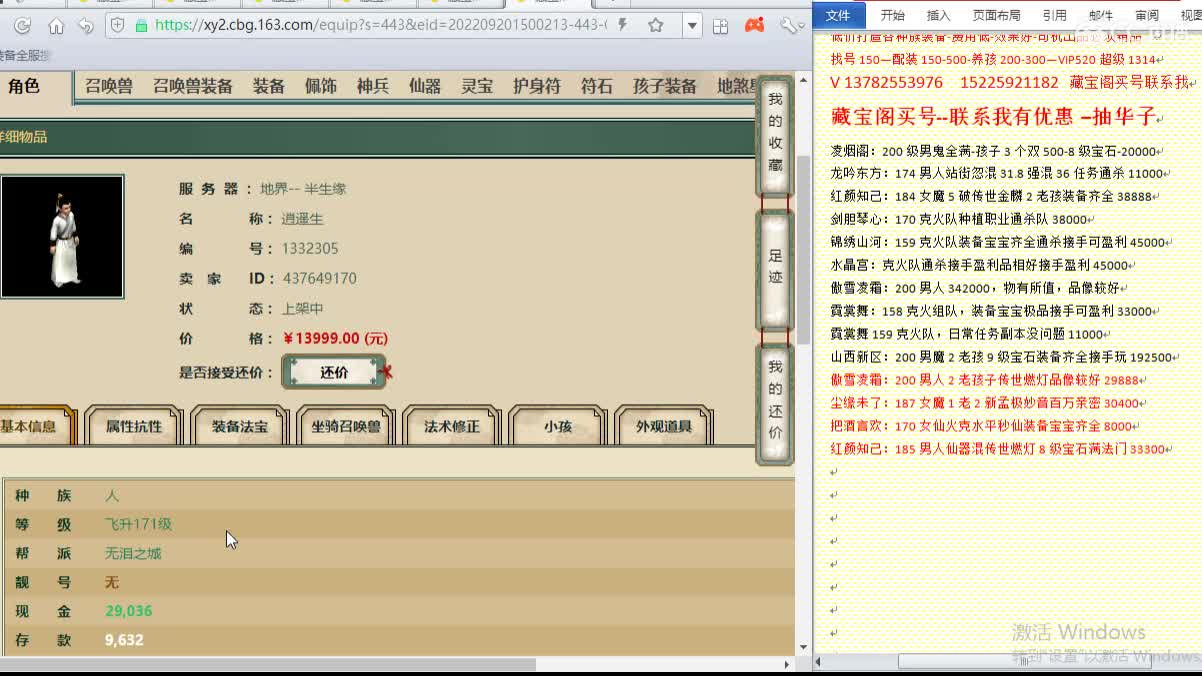Screen dimensions: 1202x676
Task: Select the 小孩 tab
Action: [557, 426]
